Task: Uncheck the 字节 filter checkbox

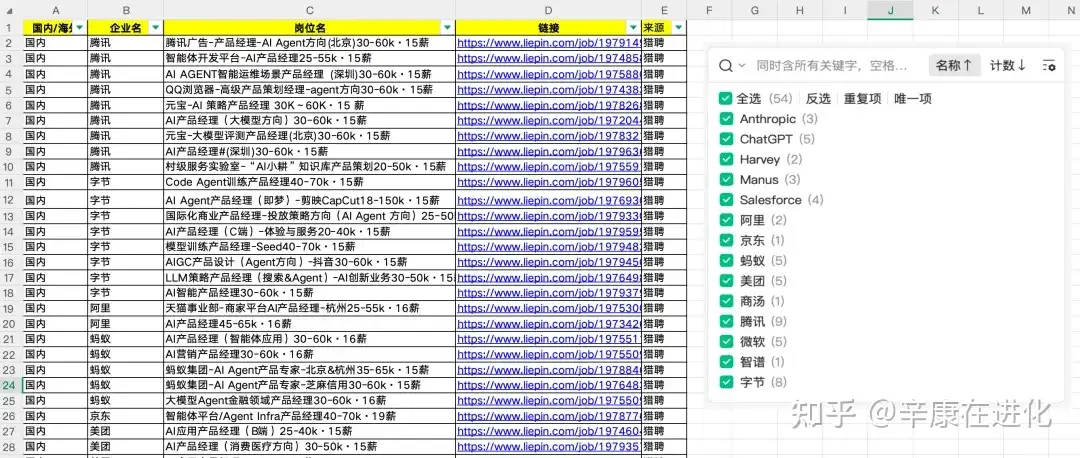Action: tap(725, 382)
